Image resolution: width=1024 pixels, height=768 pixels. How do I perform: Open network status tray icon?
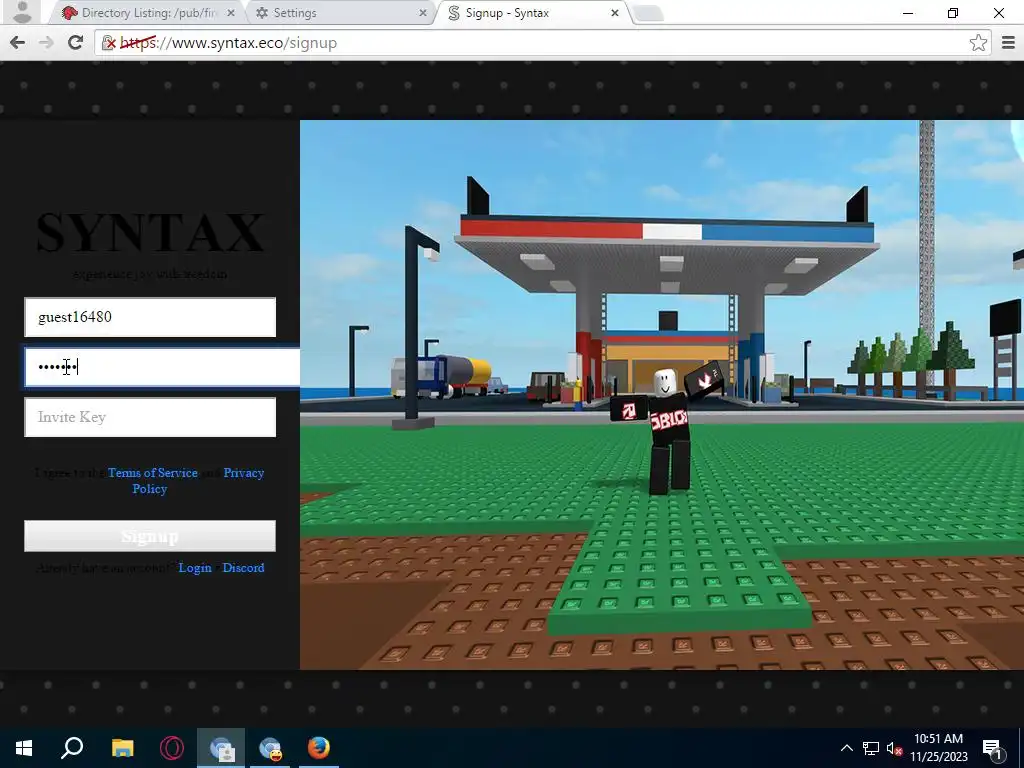(x=871, y=748)
